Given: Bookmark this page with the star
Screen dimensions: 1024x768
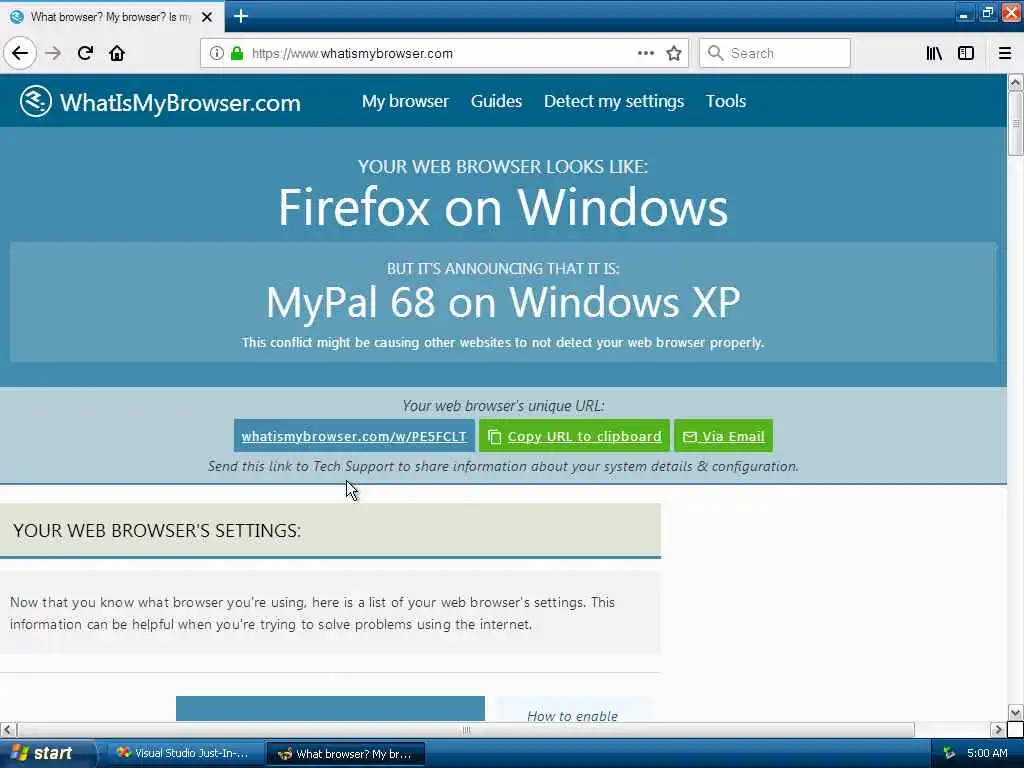Looking at the screenshot, I should (x=674, y=53).
